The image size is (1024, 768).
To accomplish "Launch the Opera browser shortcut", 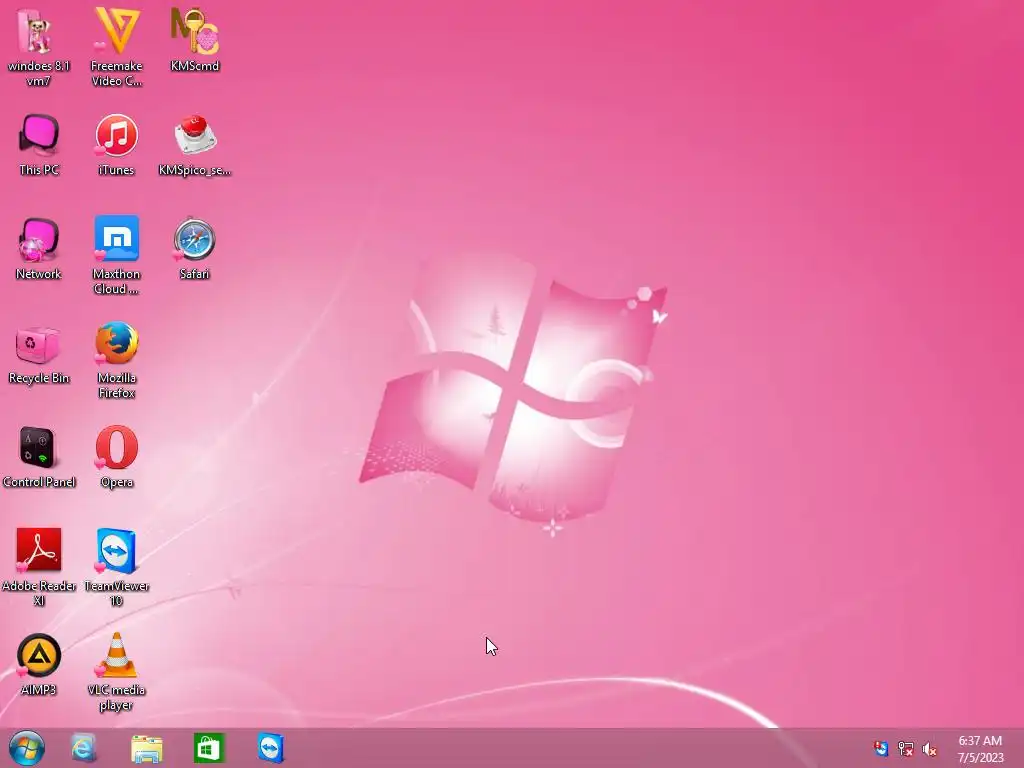I will [116, 456].
